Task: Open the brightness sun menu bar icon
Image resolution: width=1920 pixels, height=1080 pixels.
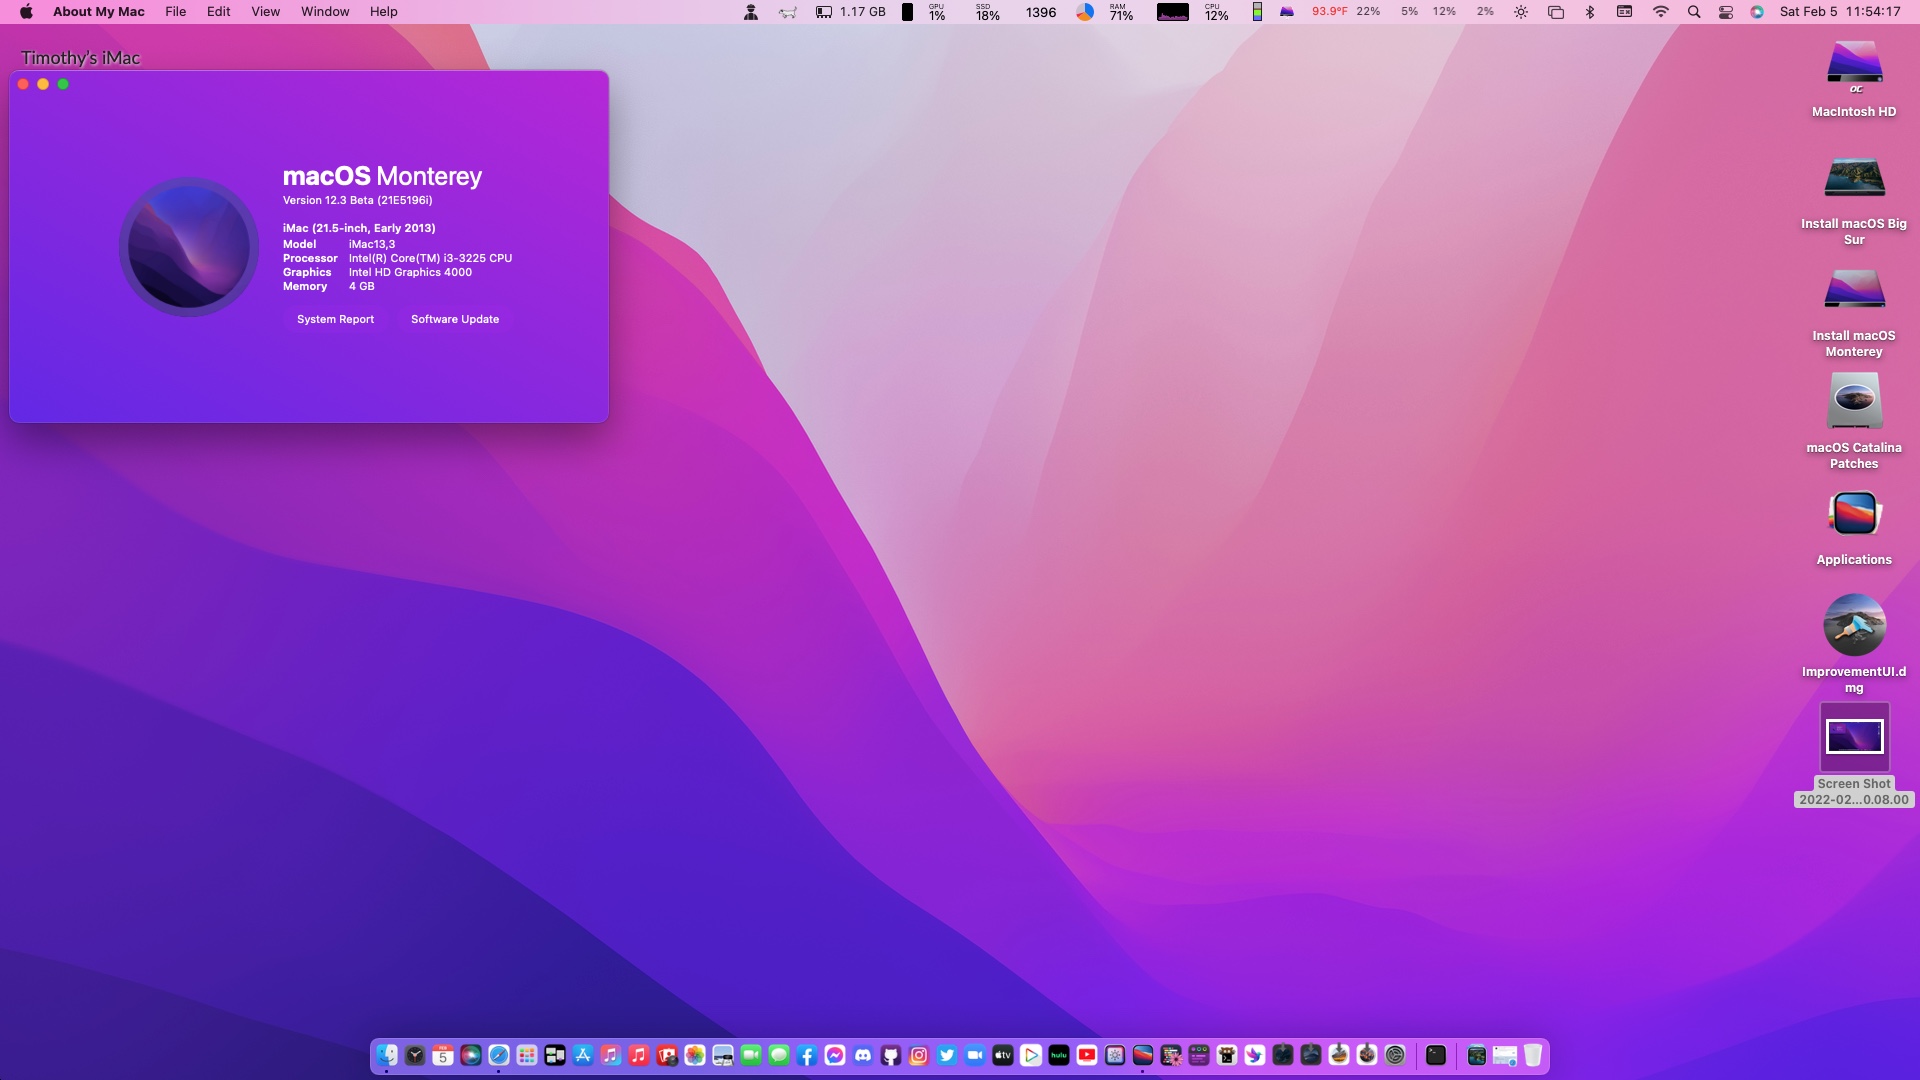Action: 1520,12
